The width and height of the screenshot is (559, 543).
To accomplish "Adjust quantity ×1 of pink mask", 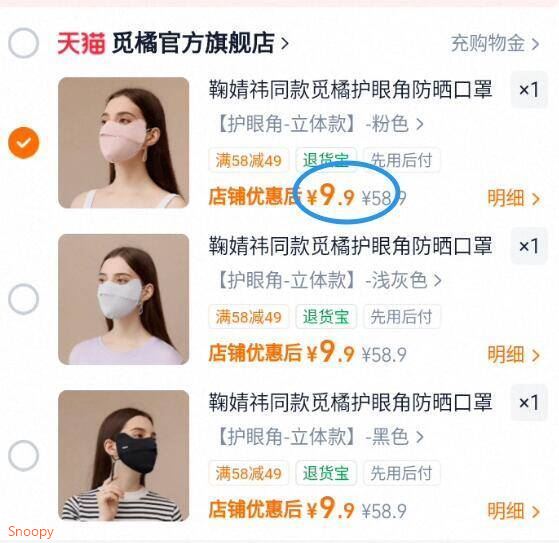I will pos(529,89).
